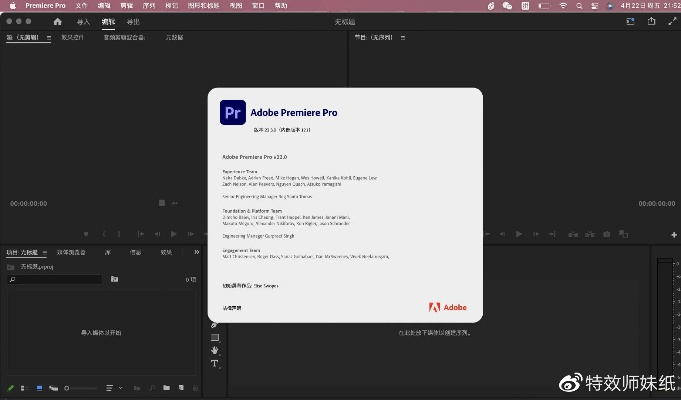This screenshot has height=400, width=681.
Task: Open the 文件 menu in the menu bar
Action: pos(81,5)
